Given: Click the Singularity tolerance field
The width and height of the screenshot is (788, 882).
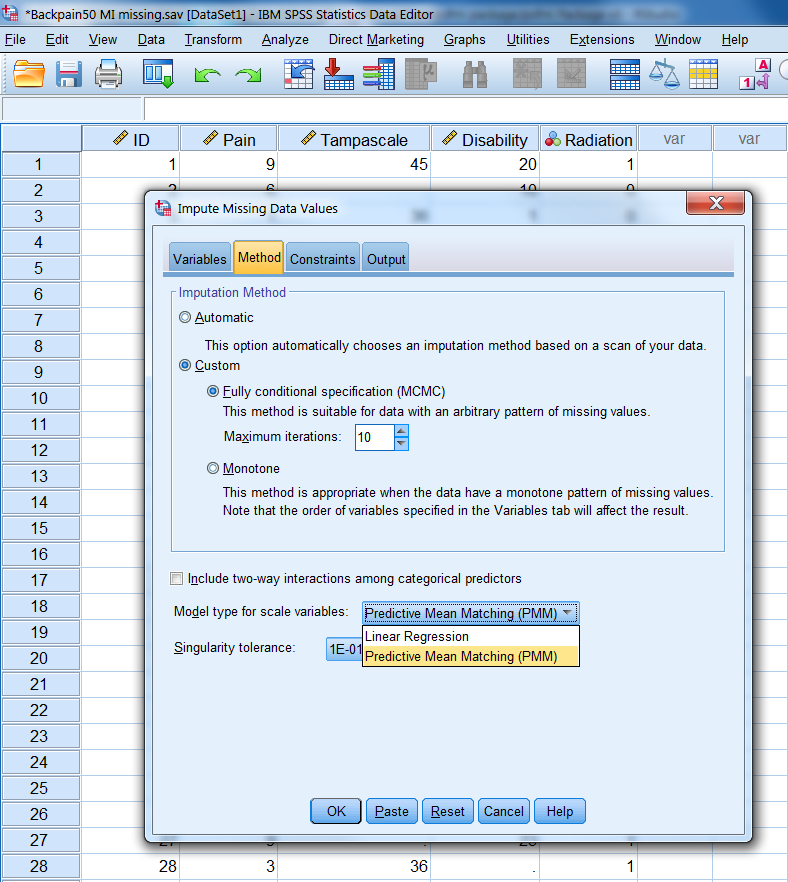Looking at the screenshot, I should pyautogui.click(x=344, y=649).
